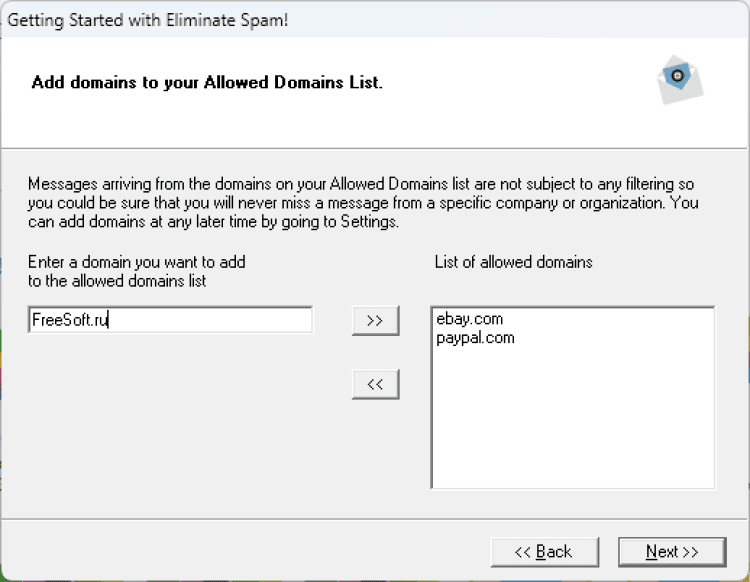Click the FreeSoft.ru text in the domain field
Viewport: 750px width, 582px height.
pos(69,320)
